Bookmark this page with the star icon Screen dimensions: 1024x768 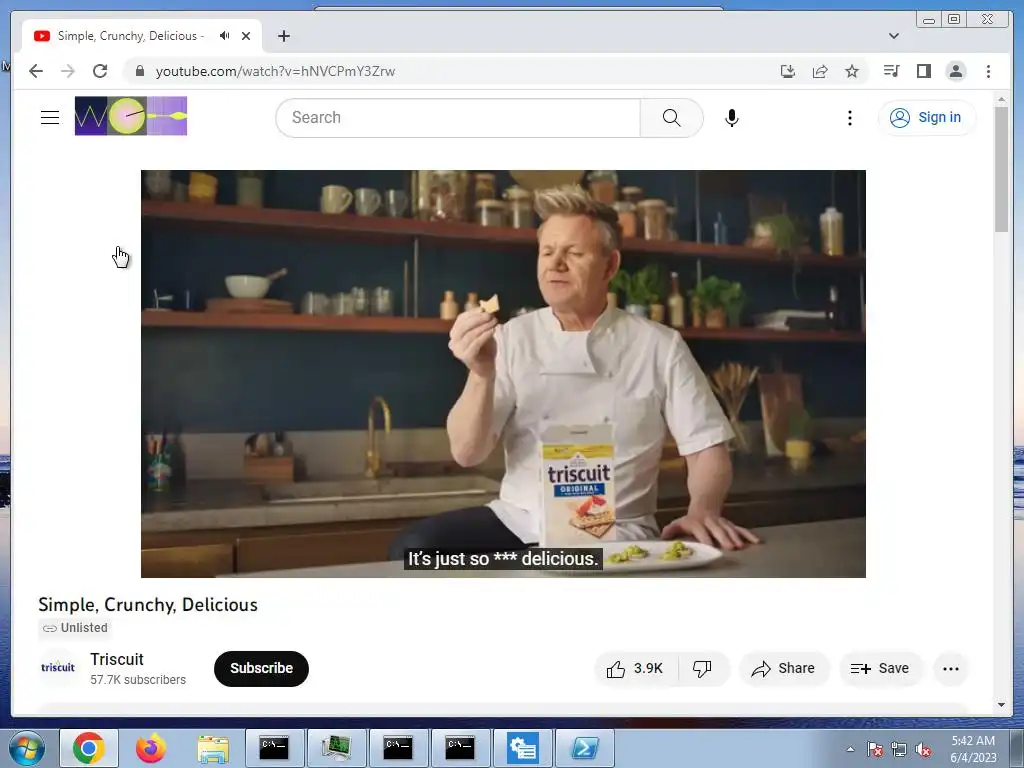point(852,71)
